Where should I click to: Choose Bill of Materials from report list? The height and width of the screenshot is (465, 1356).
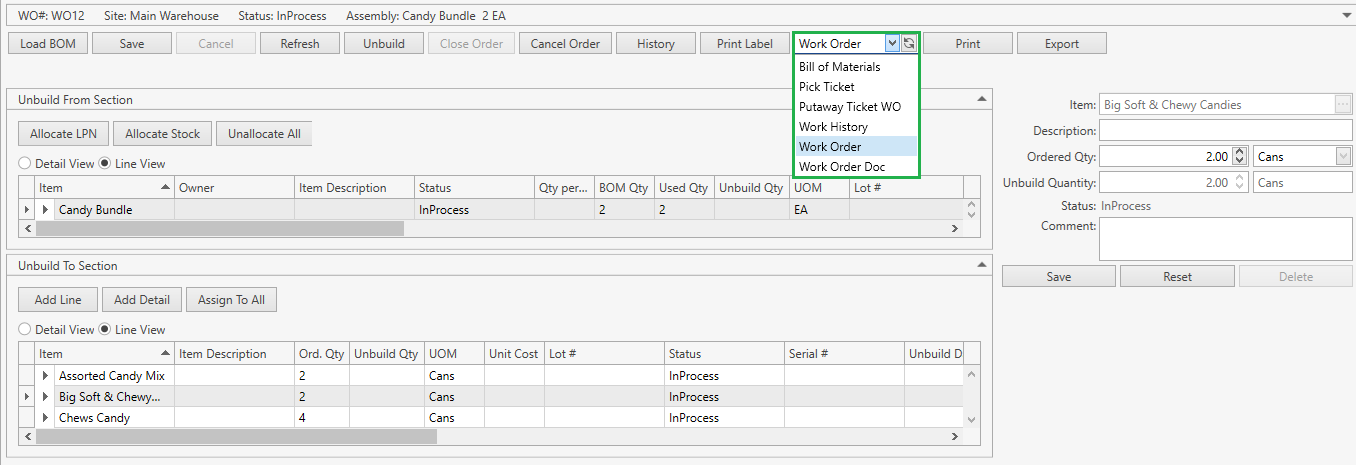click(x=839, y=67)
